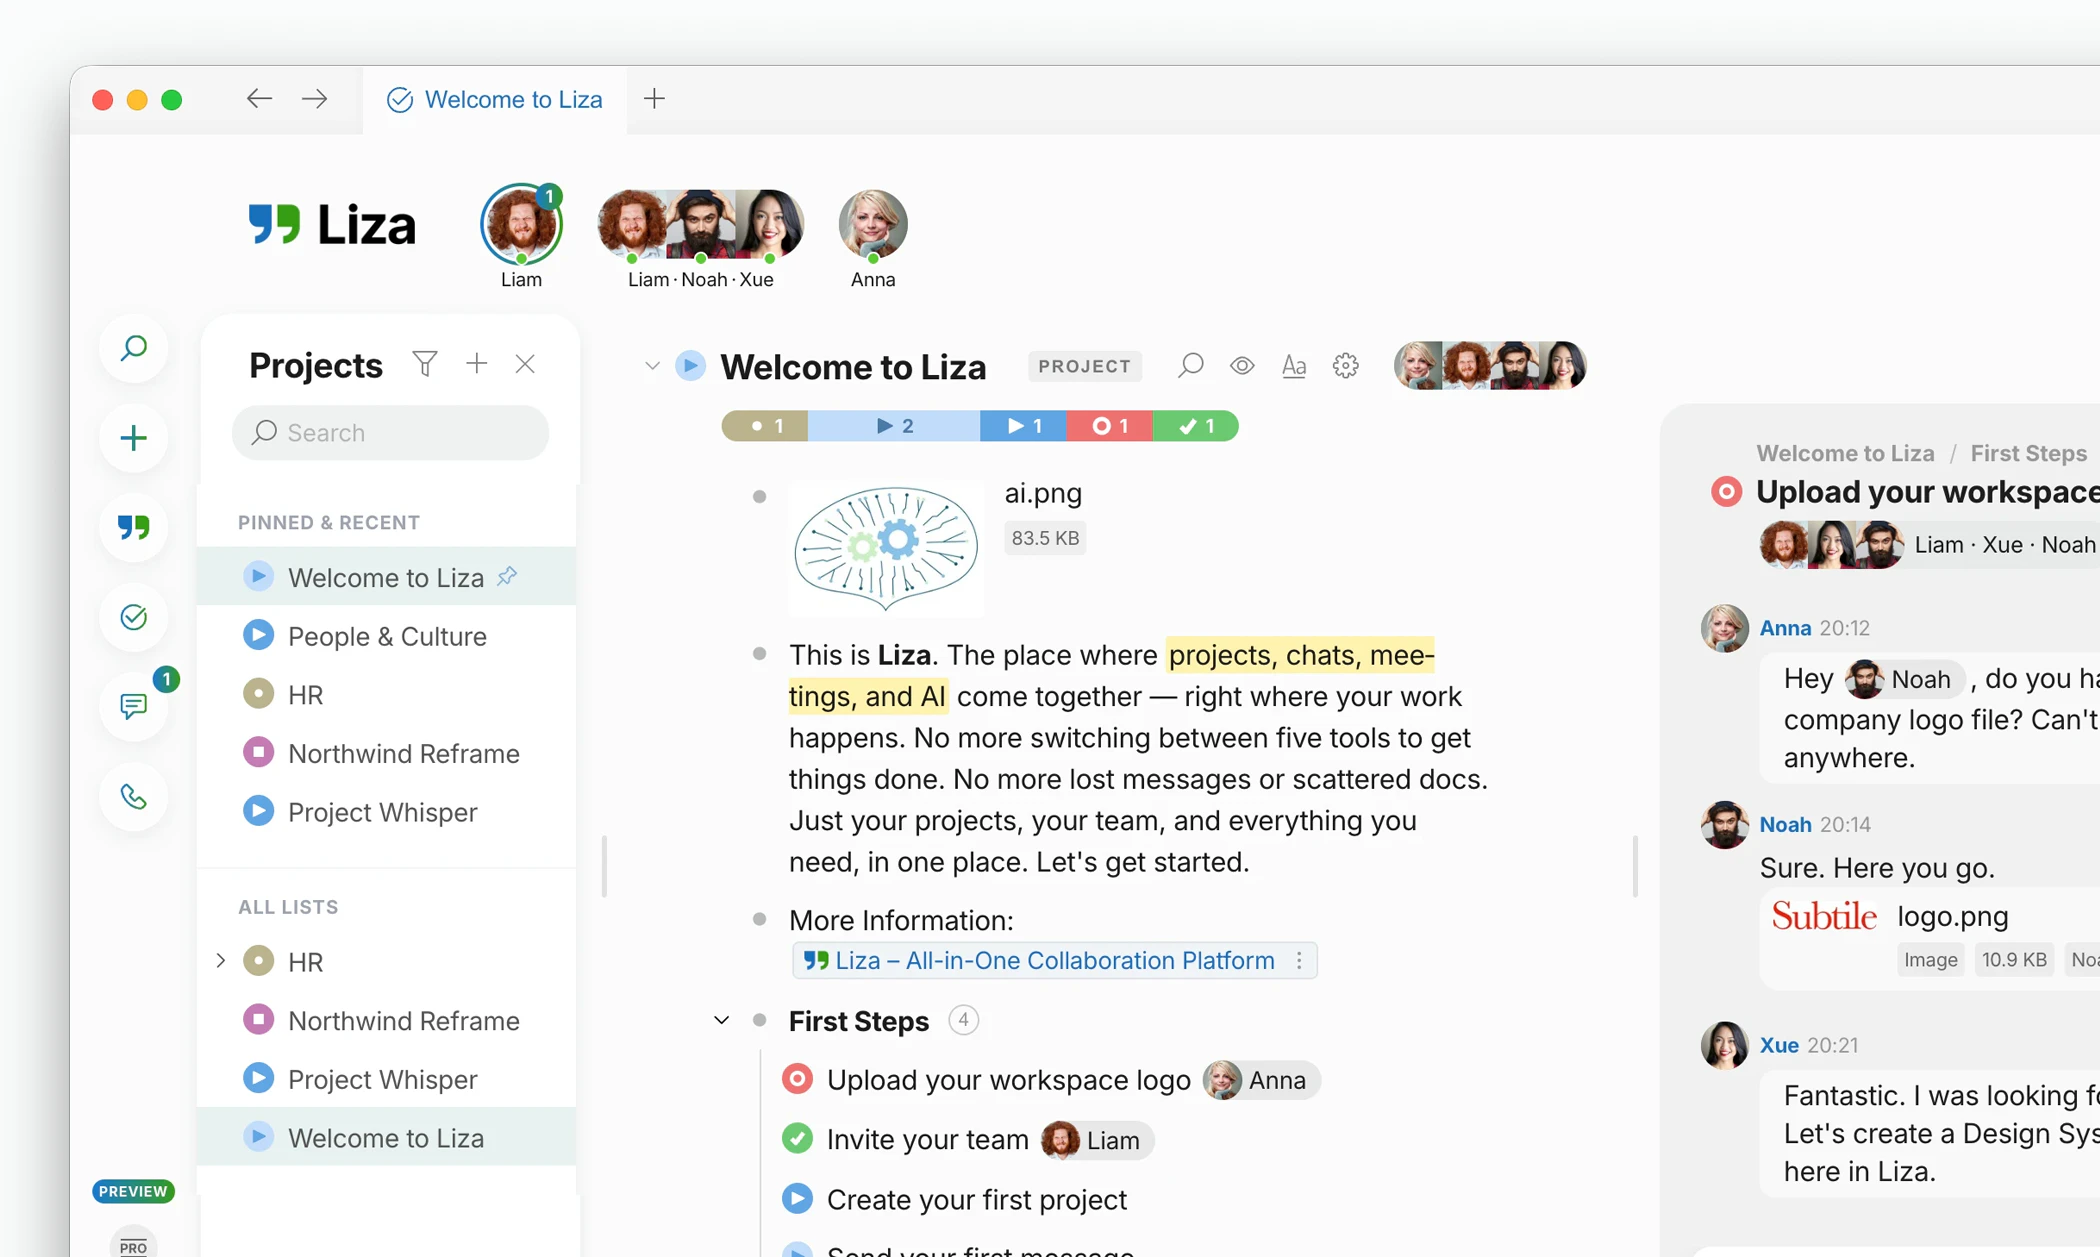Select Welcome to Liza under All Lists
This screenshot has height=1257, width=2100.
tap(387, 1138)
